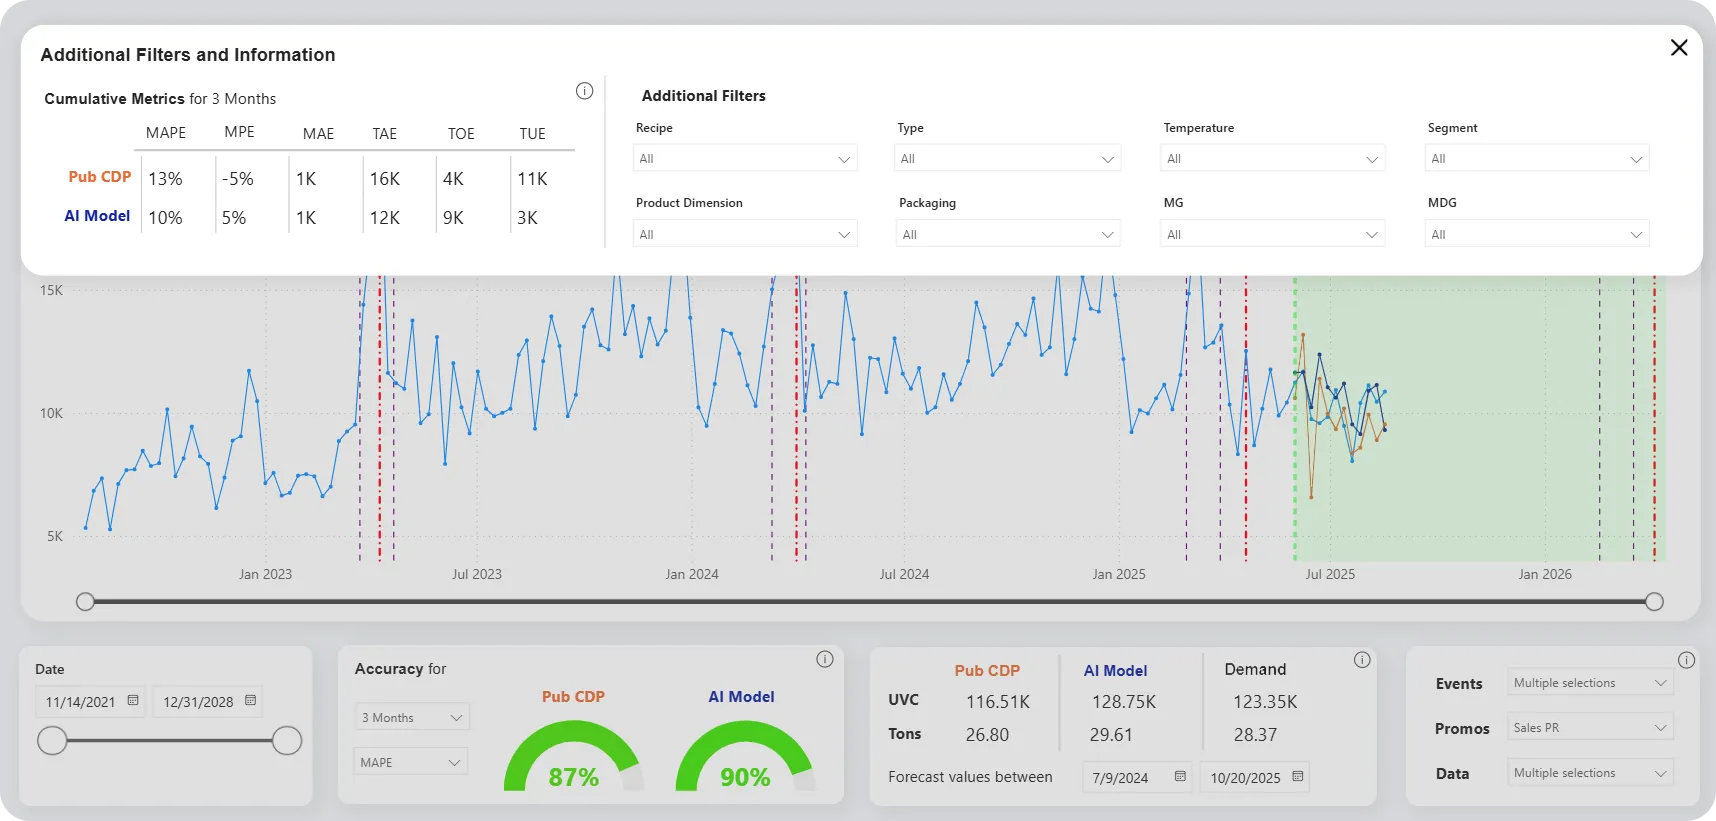Open the Type filter dropdown
This screenshot has width=1716, height=821.
(1007, 158)
